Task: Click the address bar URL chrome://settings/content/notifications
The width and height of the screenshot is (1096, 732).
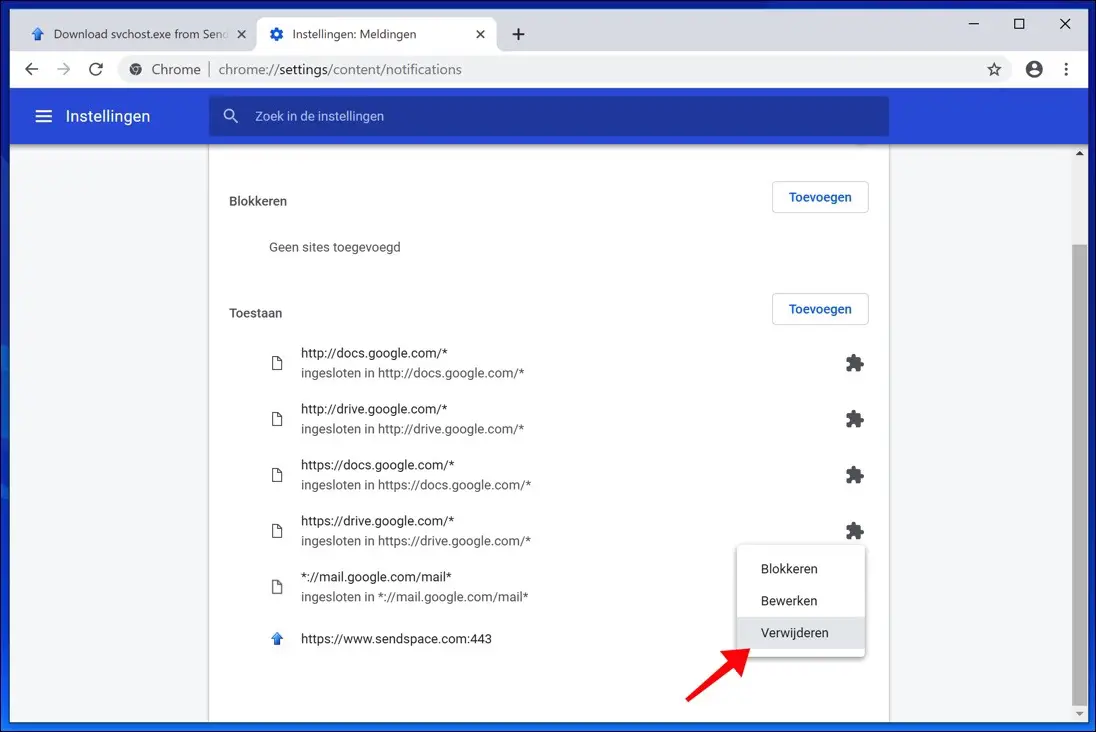Action: coord(340,69)
